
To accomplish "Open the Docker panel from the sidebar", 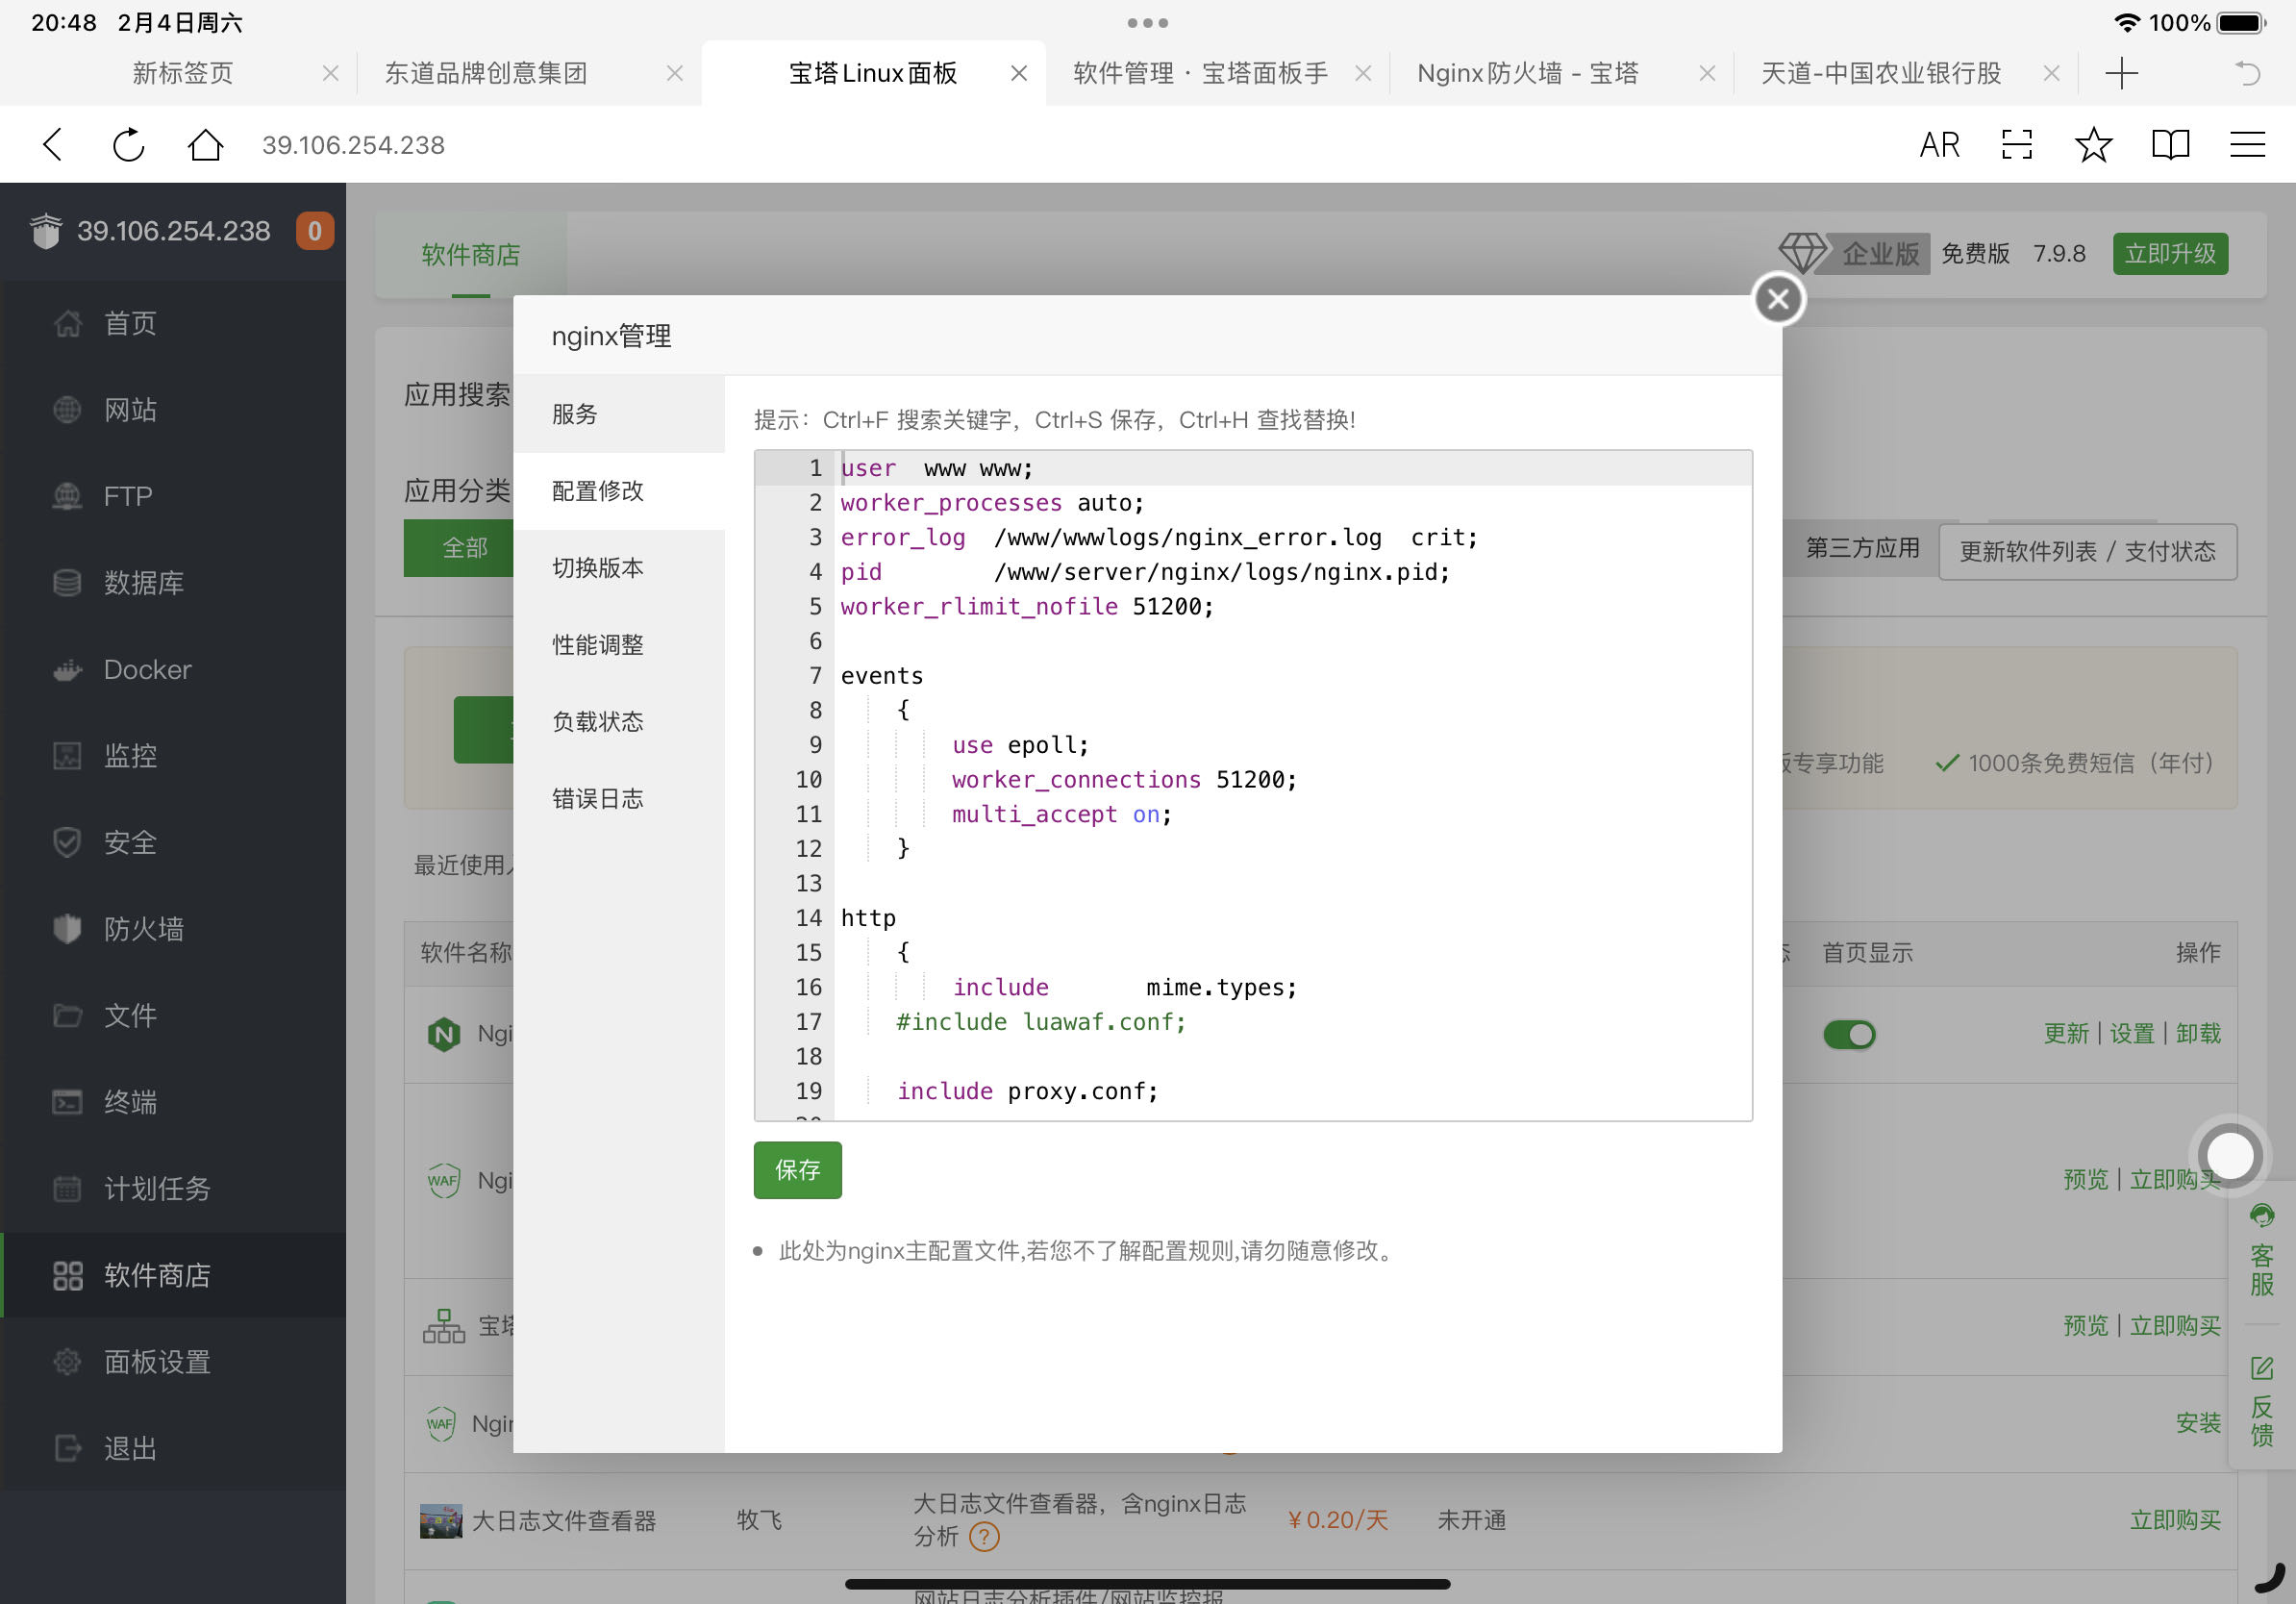I will tap(146, 669).
